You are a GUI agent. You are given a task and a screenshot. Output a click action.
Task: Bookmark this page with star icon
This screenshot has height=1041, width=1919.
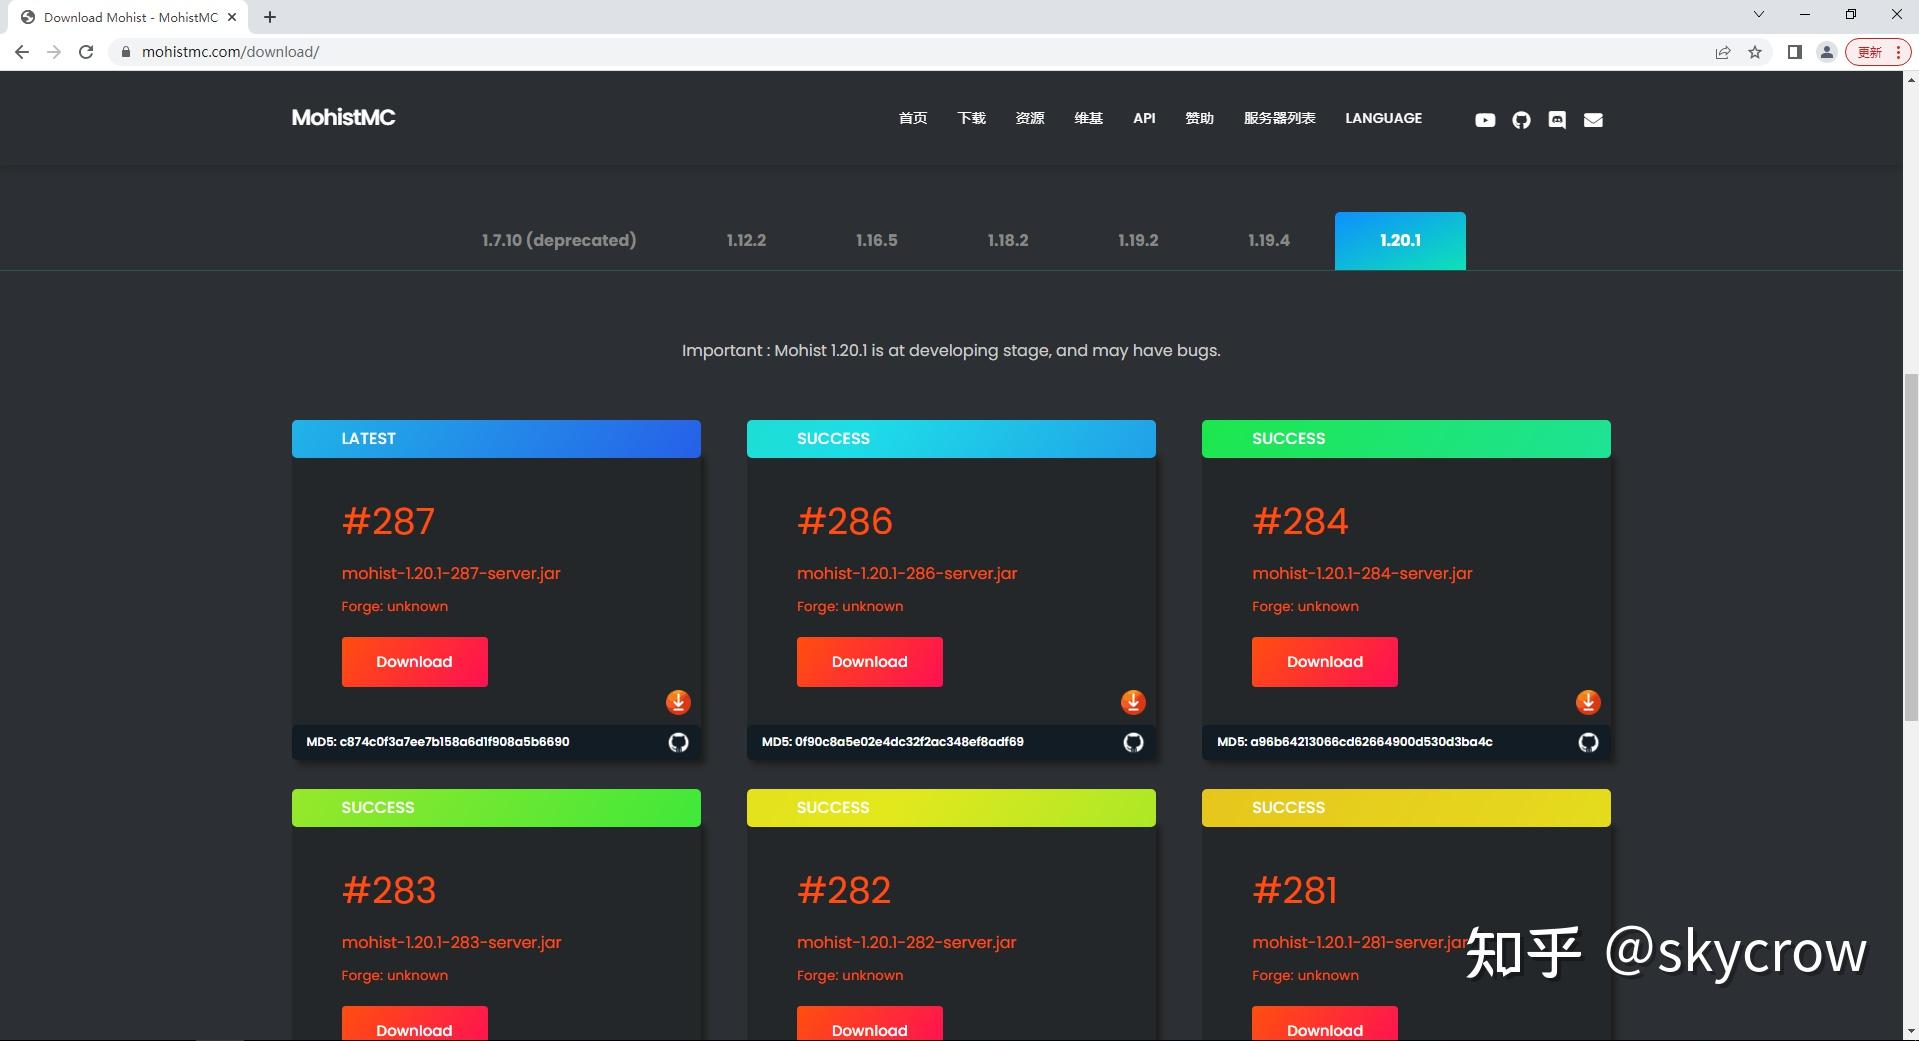1755,52
